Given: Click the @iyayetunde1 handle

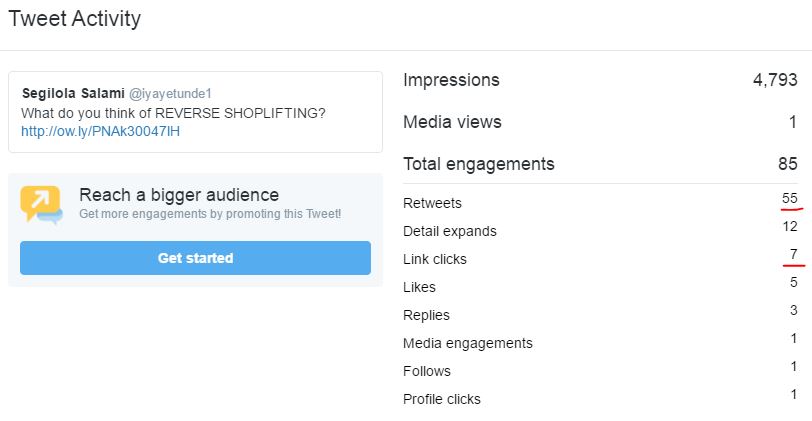Looking at the screenshot, I should (170, 94).
